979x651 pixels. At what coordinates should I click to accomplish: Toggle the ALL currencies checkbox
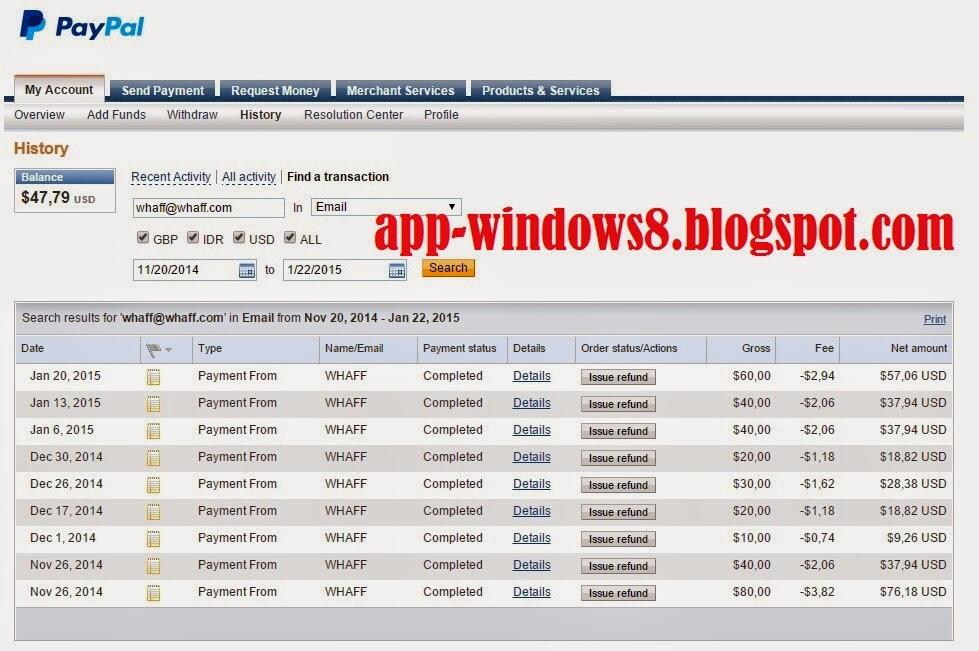290,238
